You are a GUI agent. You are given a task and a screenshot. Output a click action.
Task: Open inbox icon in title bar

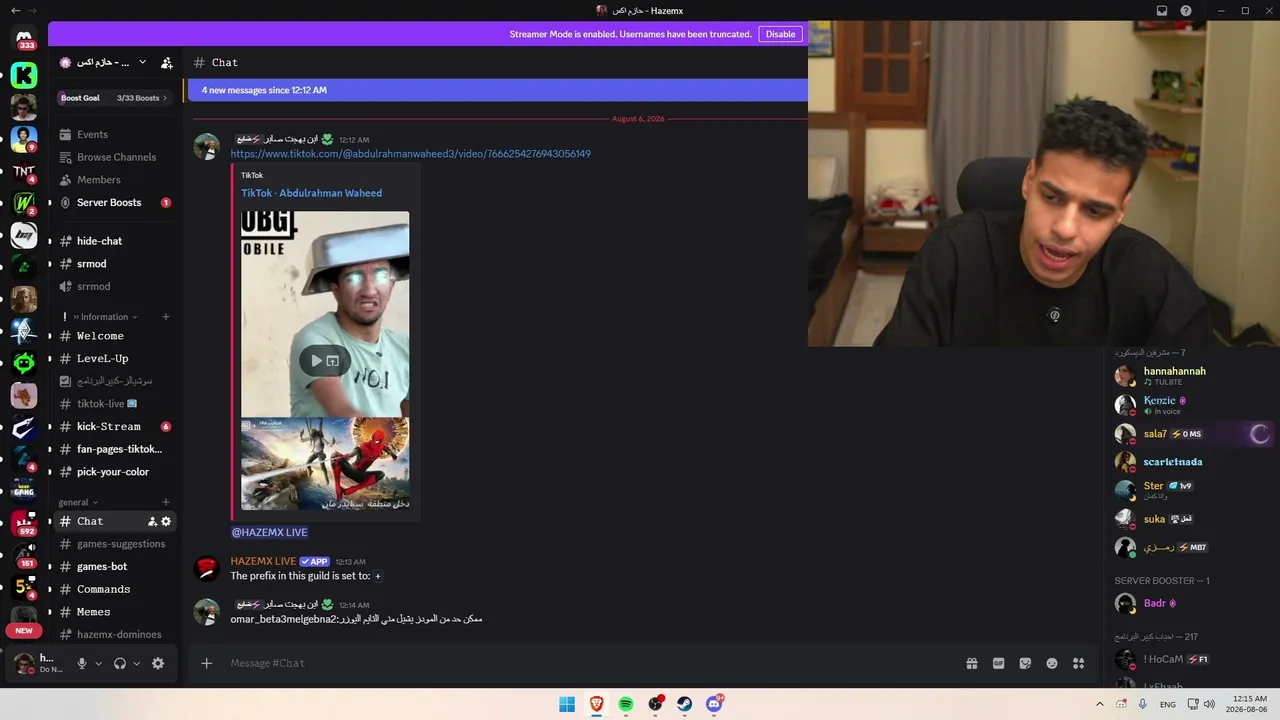click(1162, 11)
